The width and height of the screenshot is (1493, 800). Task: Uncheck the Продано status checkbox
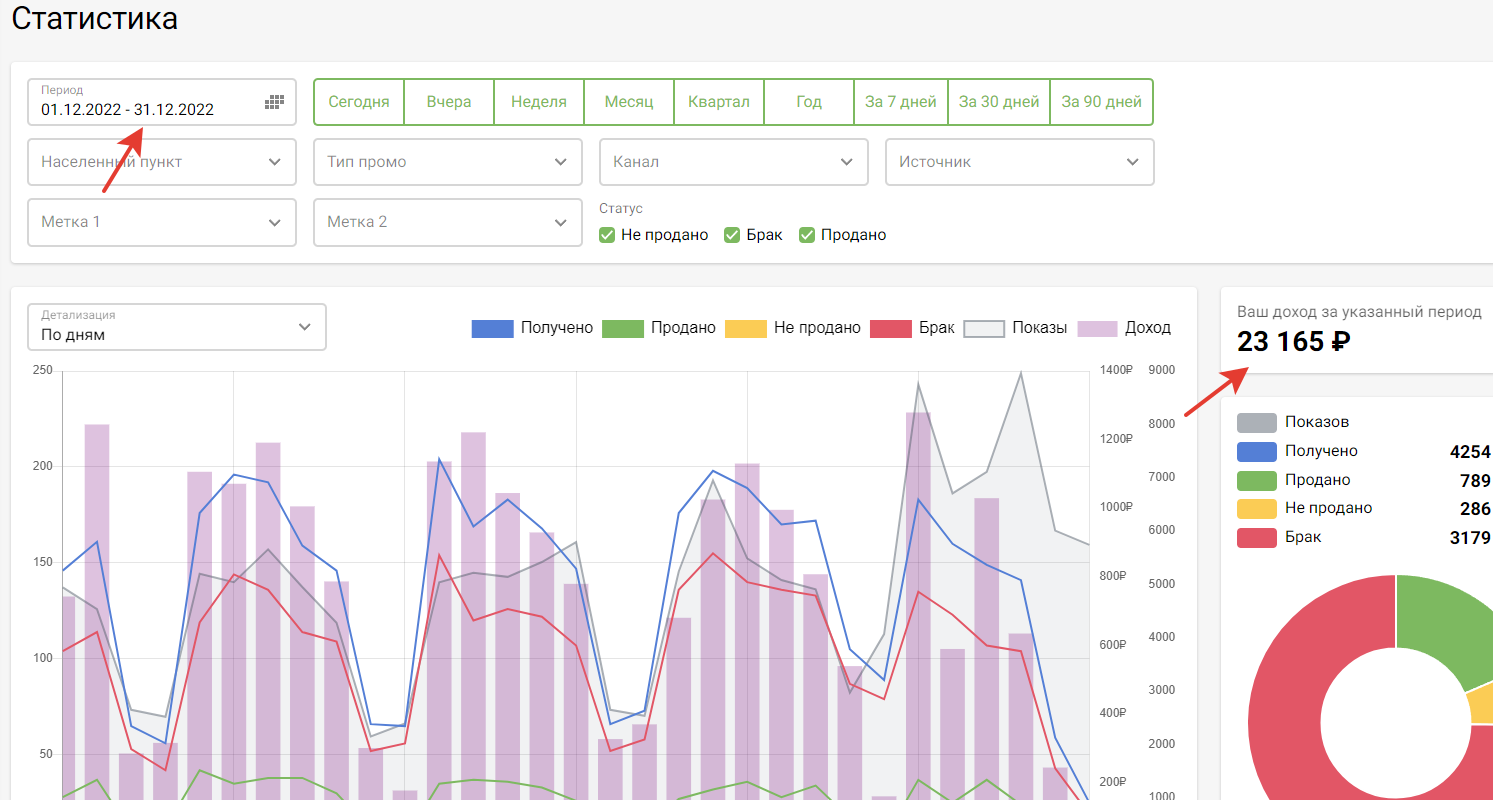807,235
